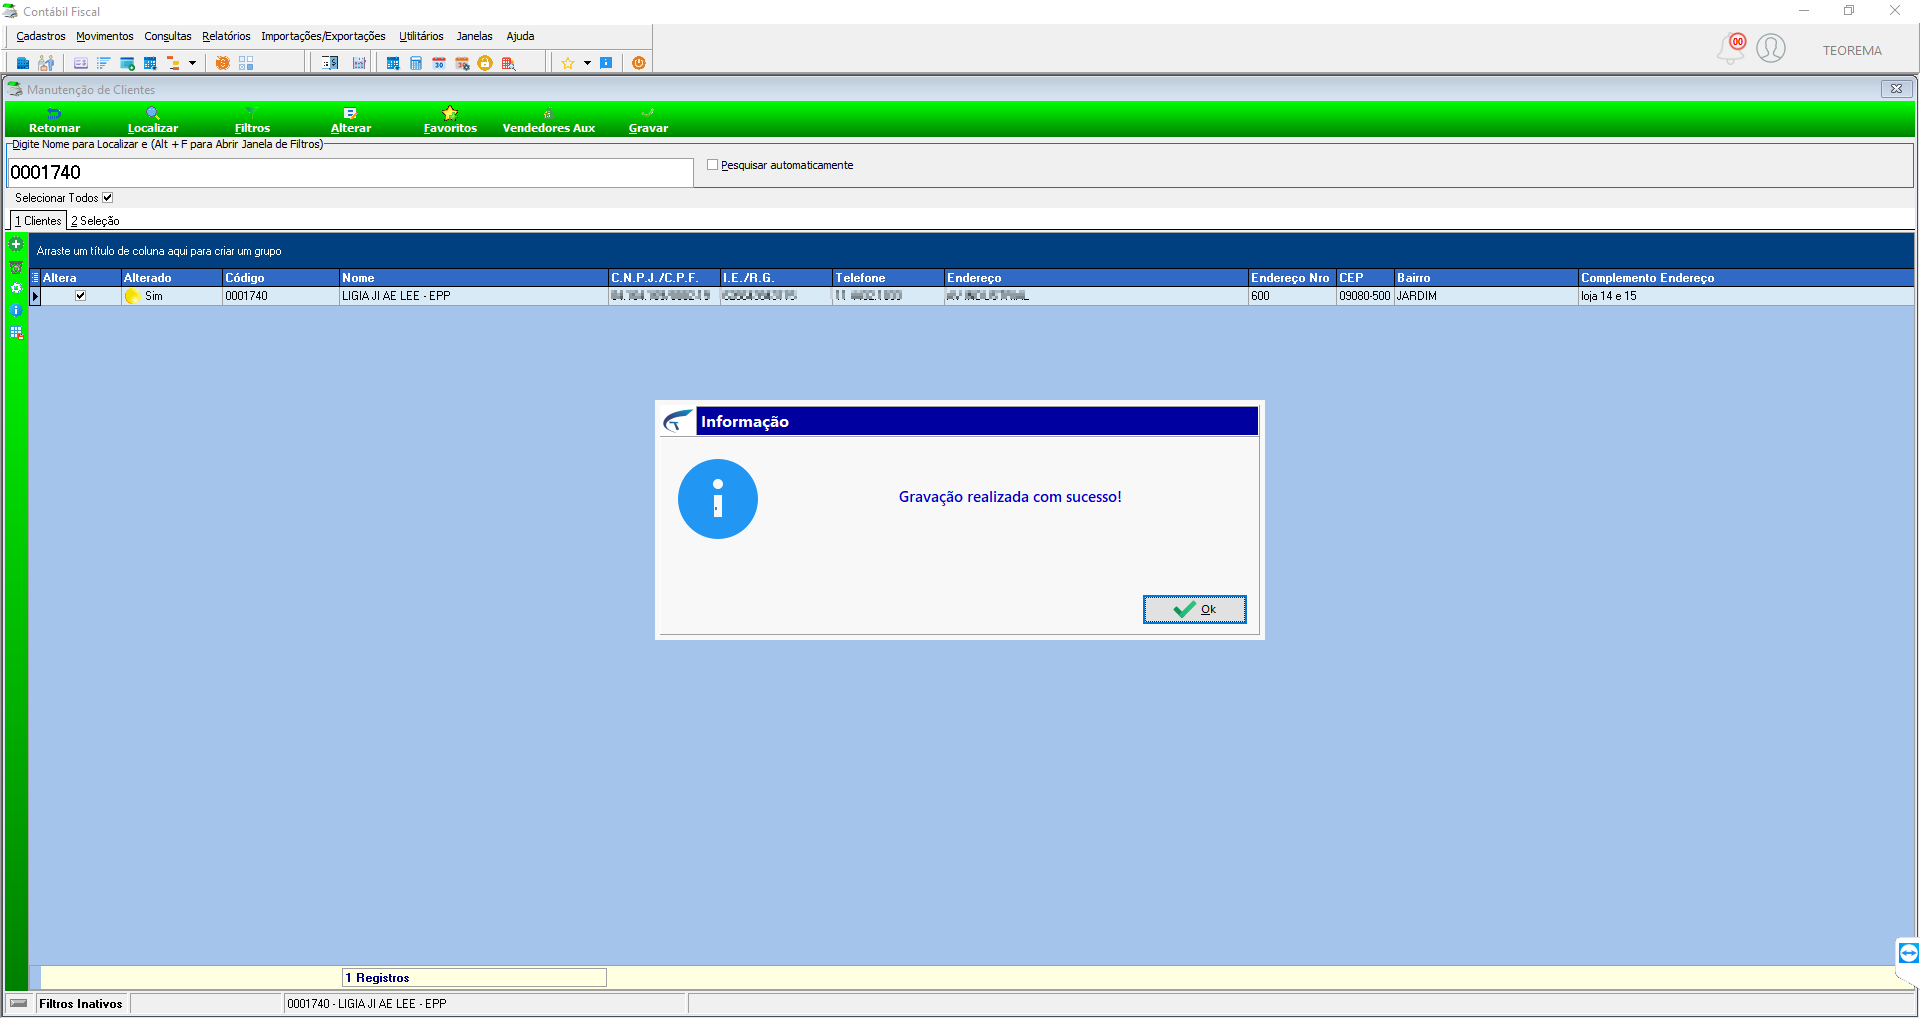Click the Retornar button
Image resolution: width=1920 pixels, height=1019 pixels.
coord(54,120)
